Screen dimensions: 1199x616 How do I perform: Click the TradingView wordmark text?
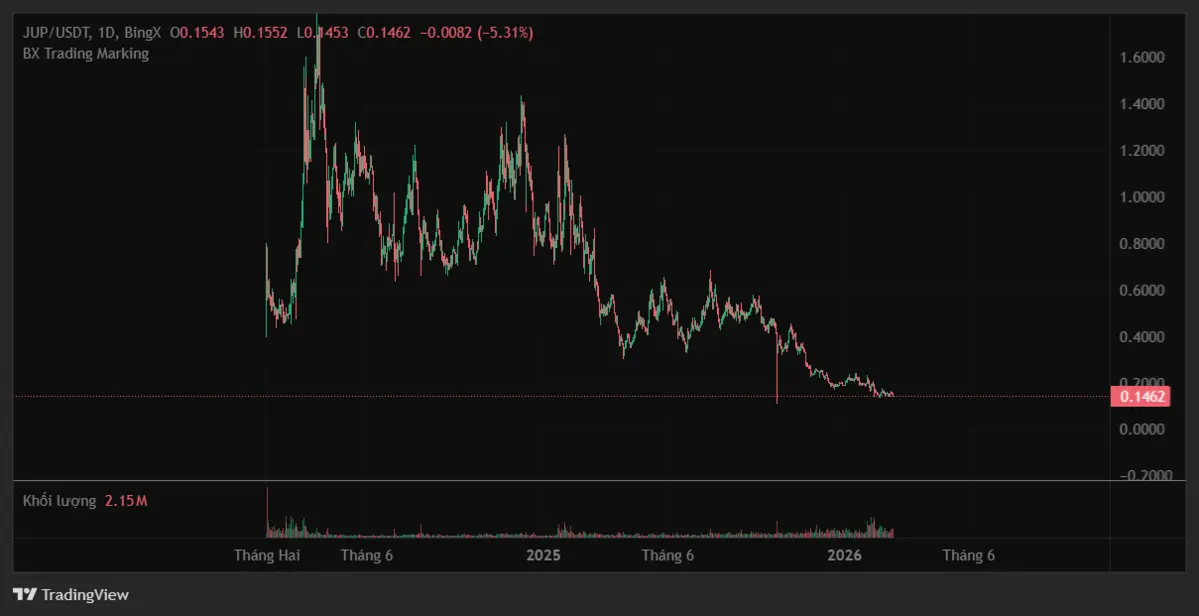point(85,595)
